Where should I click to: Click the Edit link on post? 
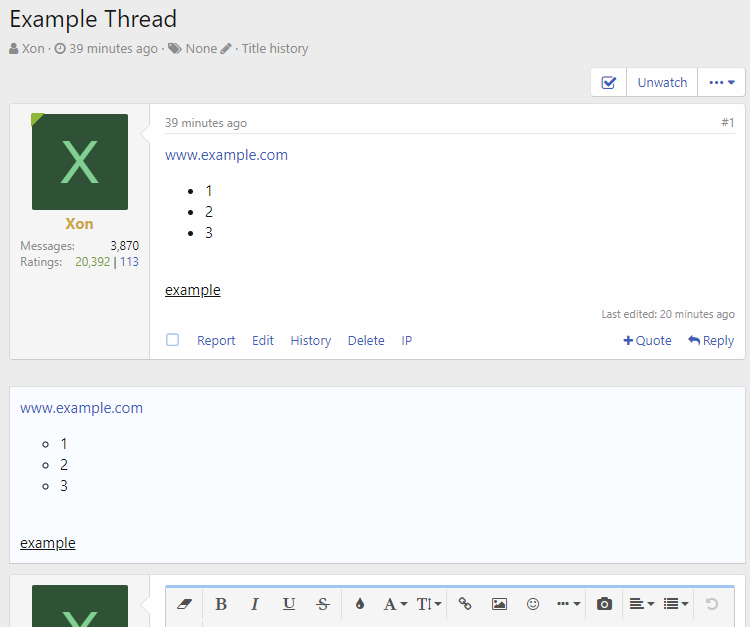point(263,341)
